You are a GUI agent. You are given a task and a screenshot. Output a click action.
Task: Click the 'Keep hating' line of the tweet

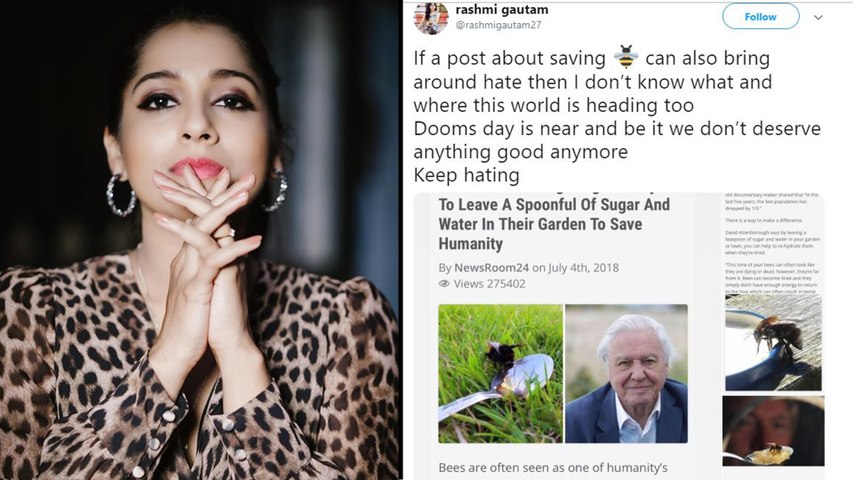tap(466, 175)
